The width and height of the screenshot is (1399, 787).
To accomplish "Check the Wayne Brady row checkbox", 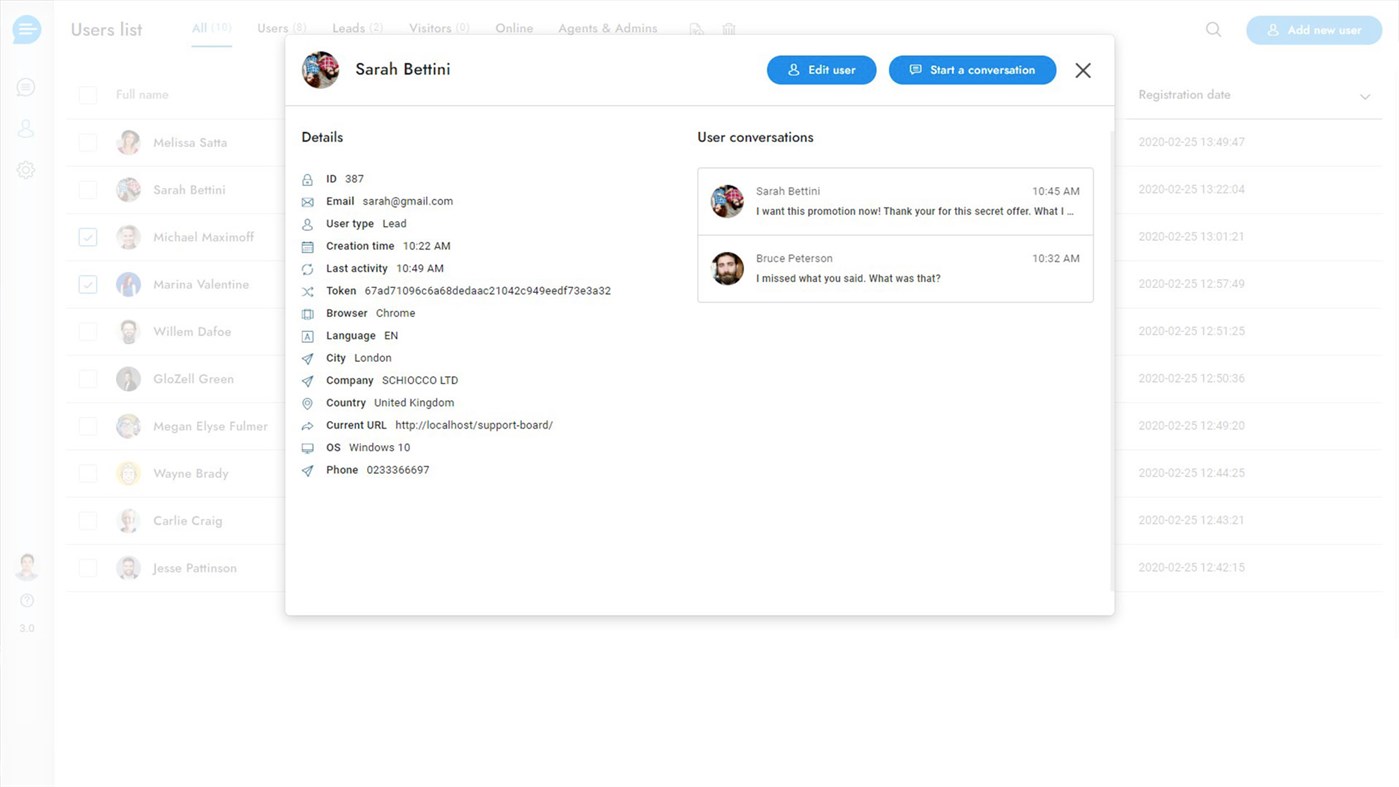I will coord(88,474).
